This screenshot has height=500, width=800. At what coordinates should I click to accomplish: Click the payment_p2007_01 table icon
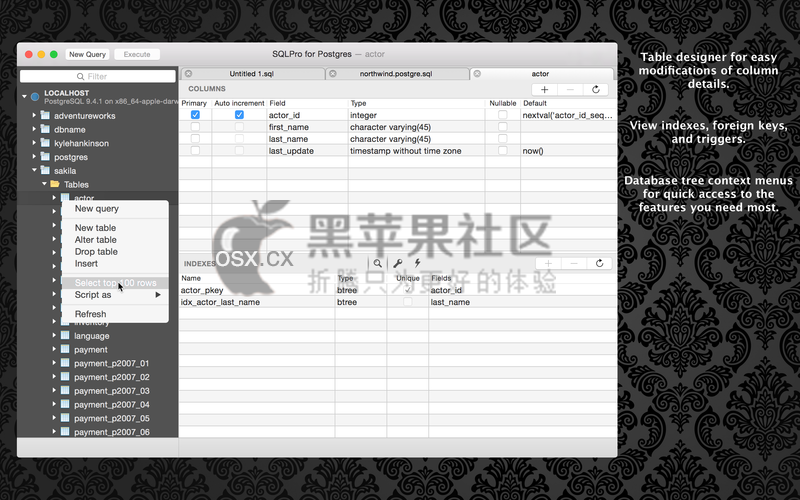[x=65, y=363]
